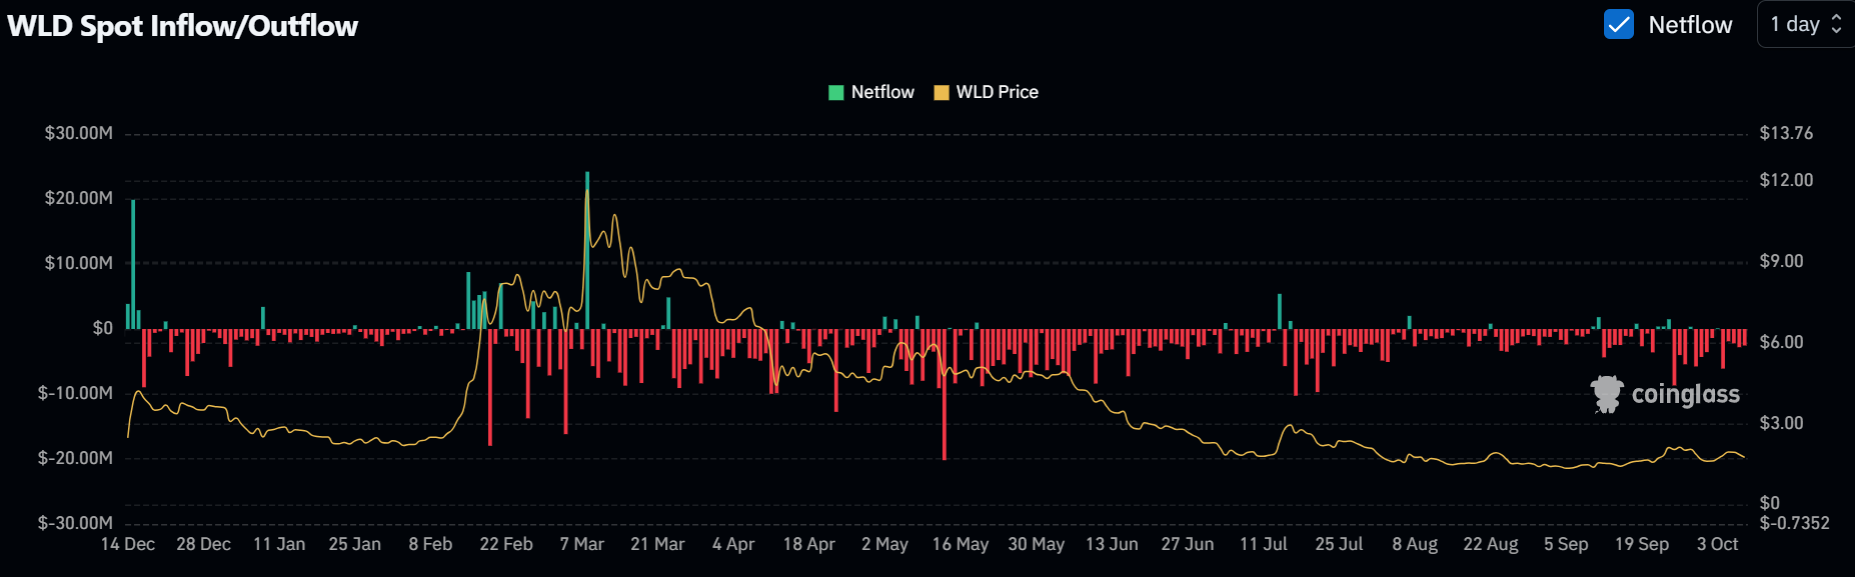Click the 8 Aug date label
Viewport: 1855px width, 577px height.
pos(1415,544)
